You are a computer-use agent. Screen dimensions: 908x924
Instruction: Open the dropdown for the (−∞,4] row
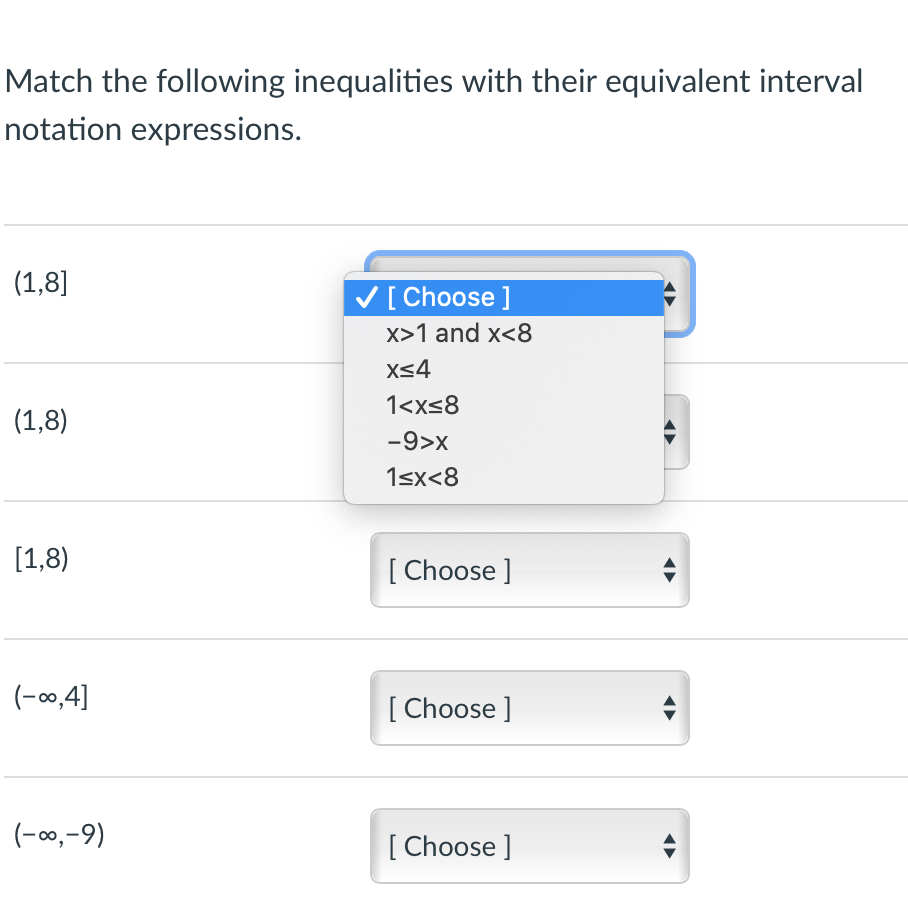click(x=529, y=708)
